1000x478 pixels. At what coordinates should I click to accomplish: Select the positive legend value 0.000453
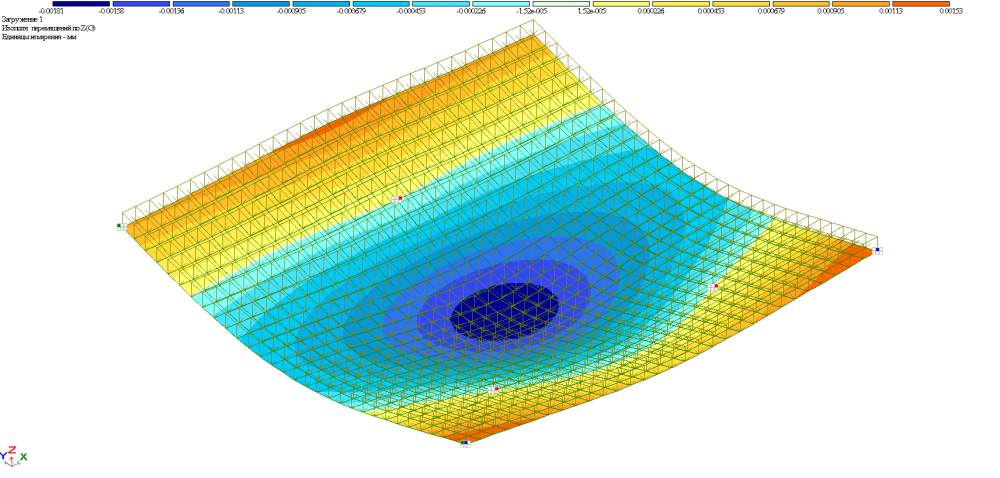pos(710,11)
